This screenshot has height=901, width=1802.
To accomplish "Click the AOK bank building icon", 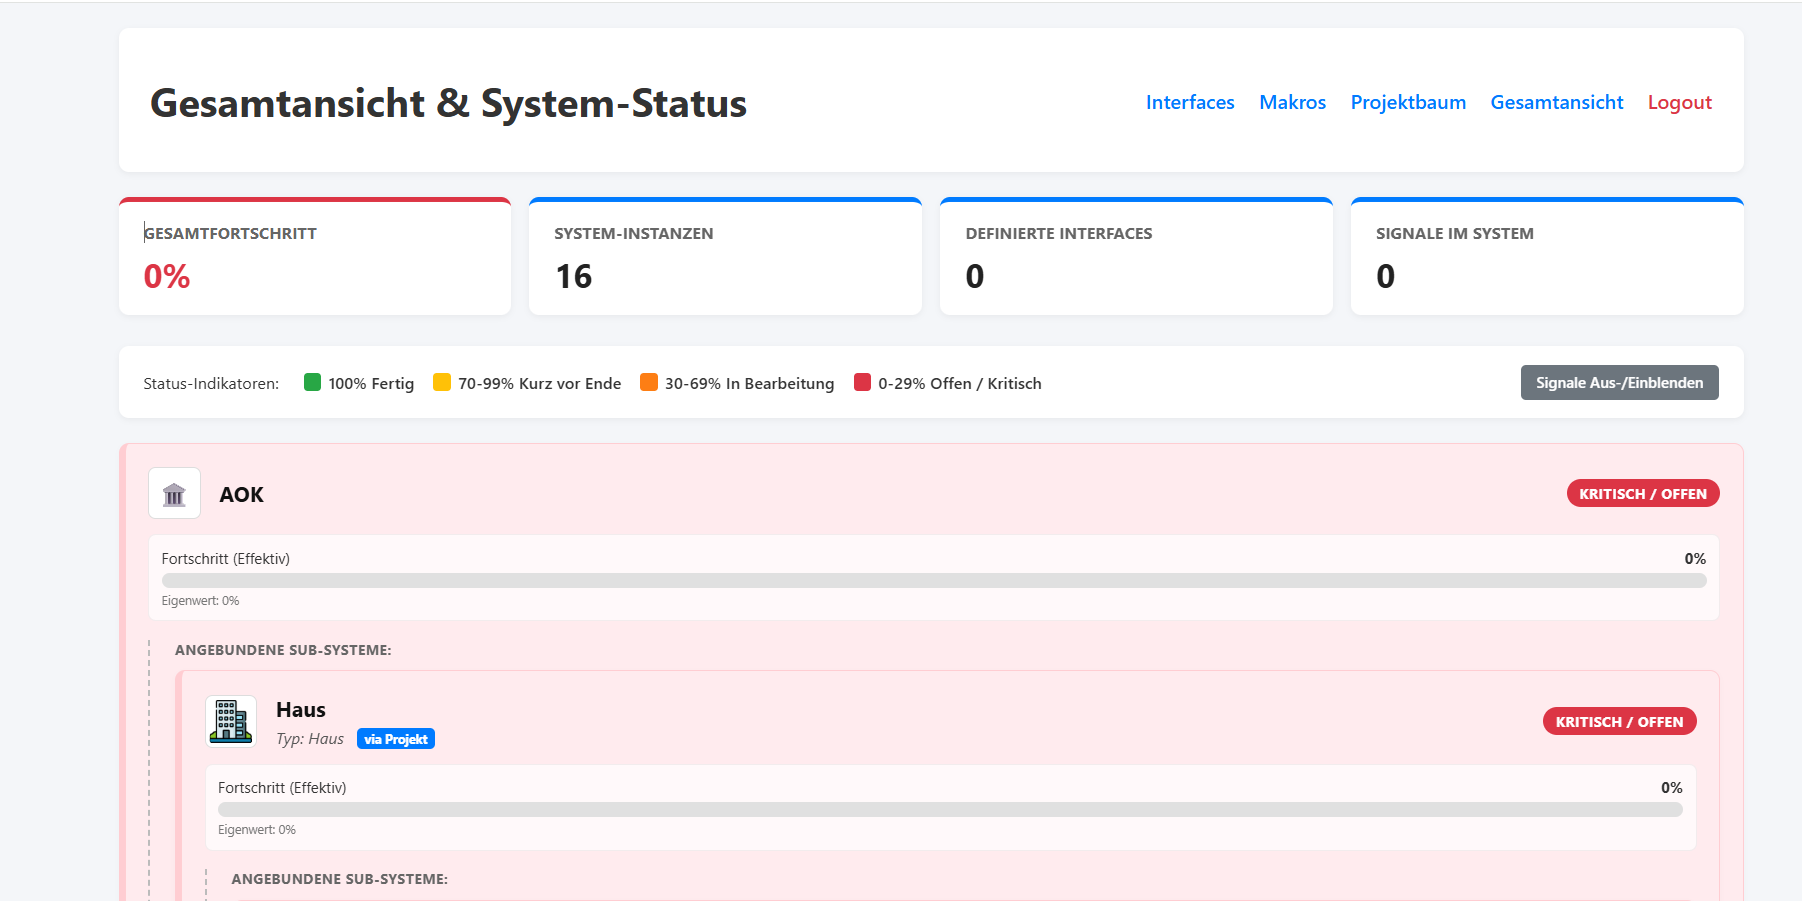I will tap(174, 493).
